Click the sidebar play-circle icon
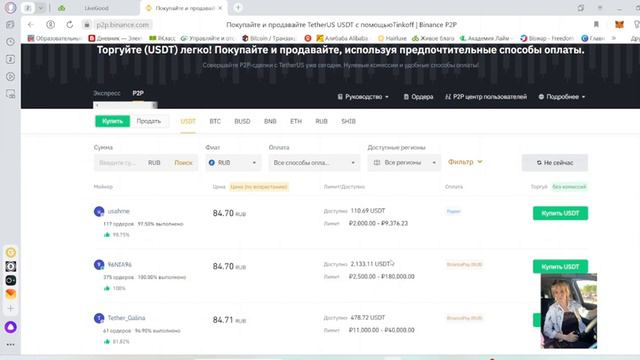The height and width of the screenshot is (360, 640). (11, 76)
